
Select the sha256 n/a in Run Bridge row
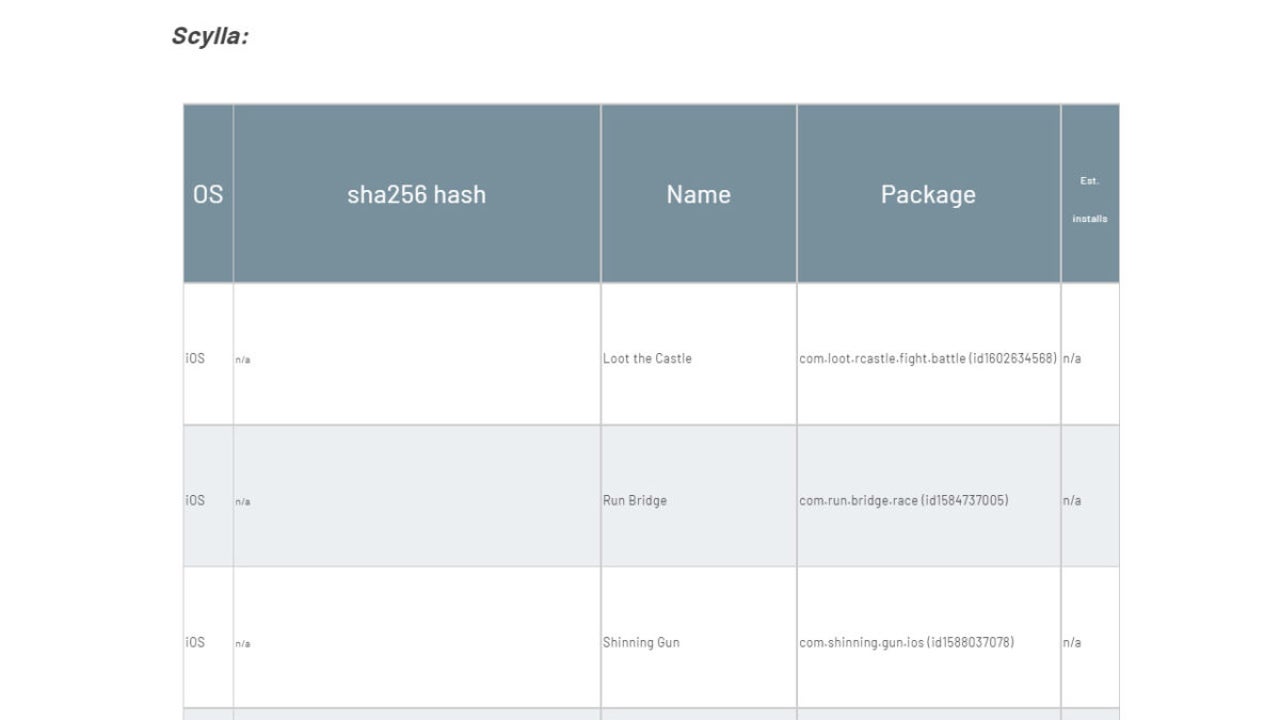click(x=243, y=502)
